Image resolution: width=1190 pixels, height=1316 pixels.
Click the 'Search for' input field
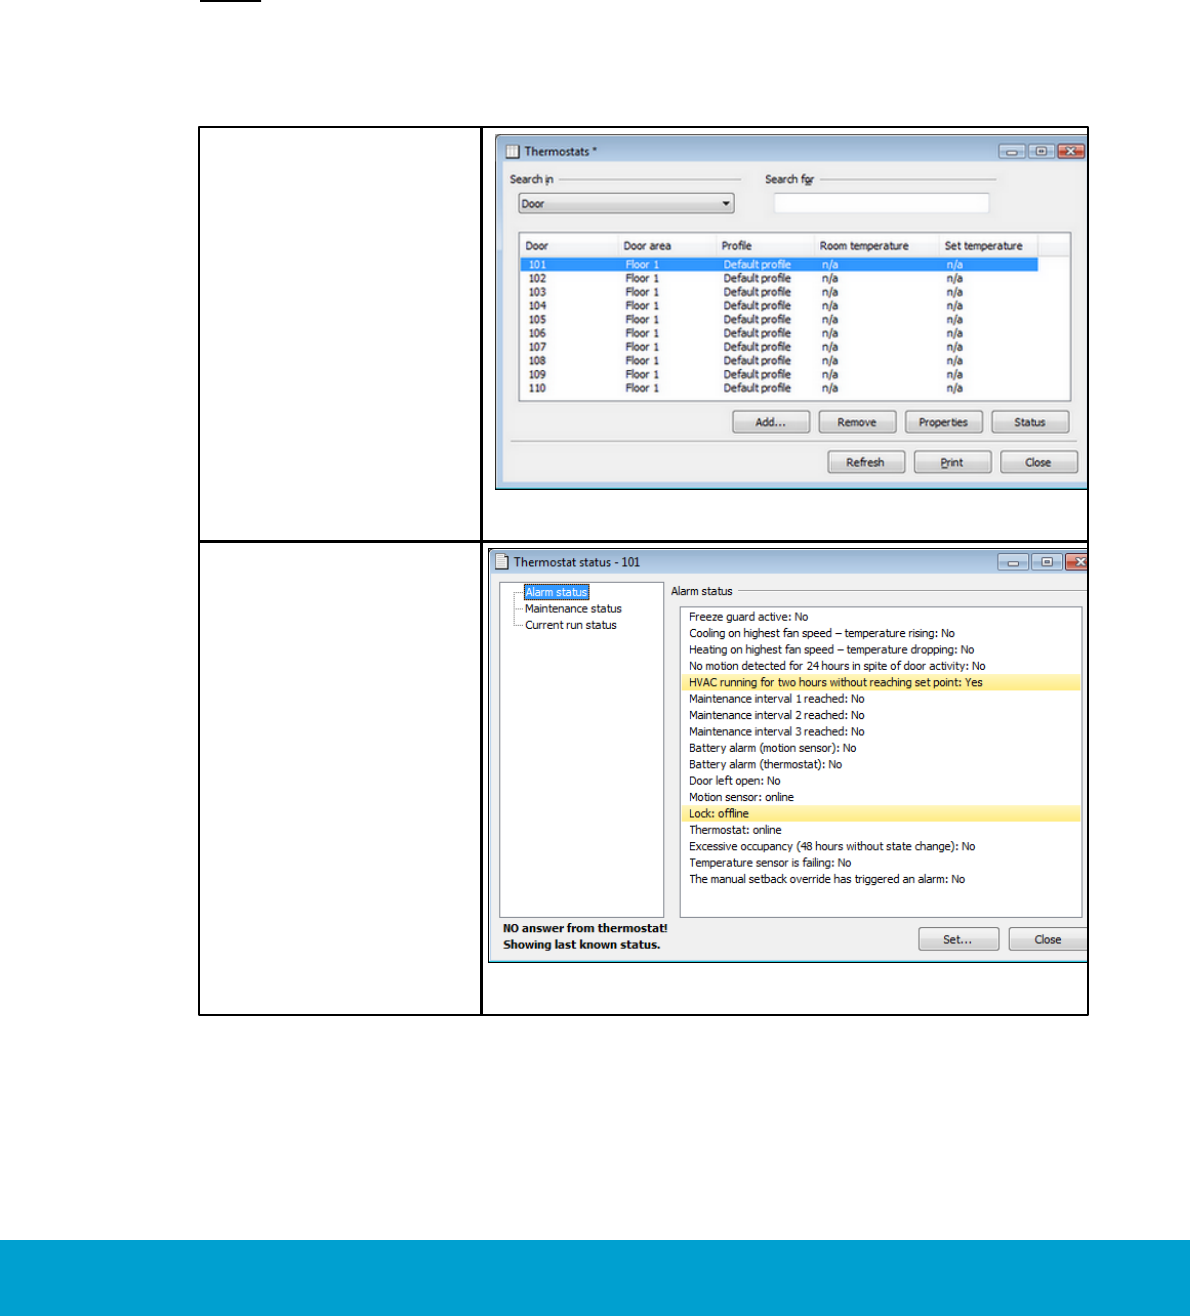(881, 203)
